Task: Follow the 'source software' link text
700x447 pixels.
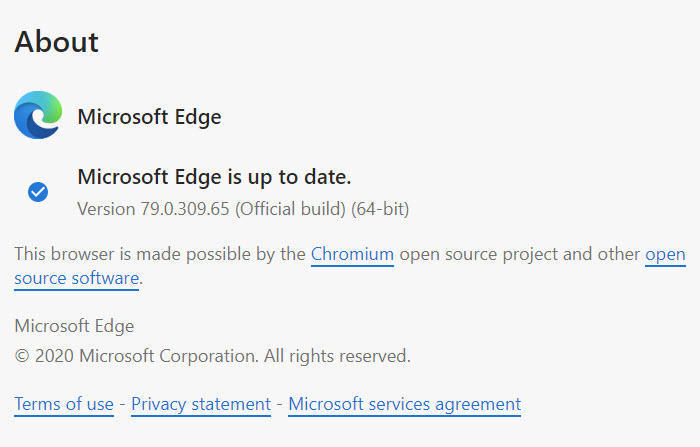Action: click(x=77, y=278)
